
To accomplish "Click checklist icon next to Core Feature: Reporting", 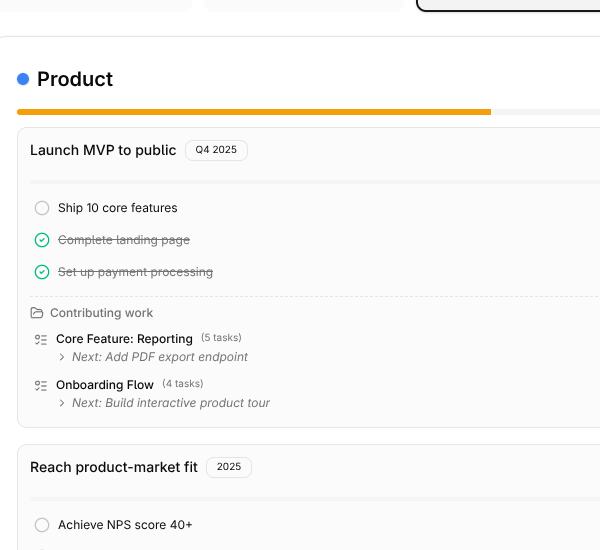I will [x=41, y=339].
